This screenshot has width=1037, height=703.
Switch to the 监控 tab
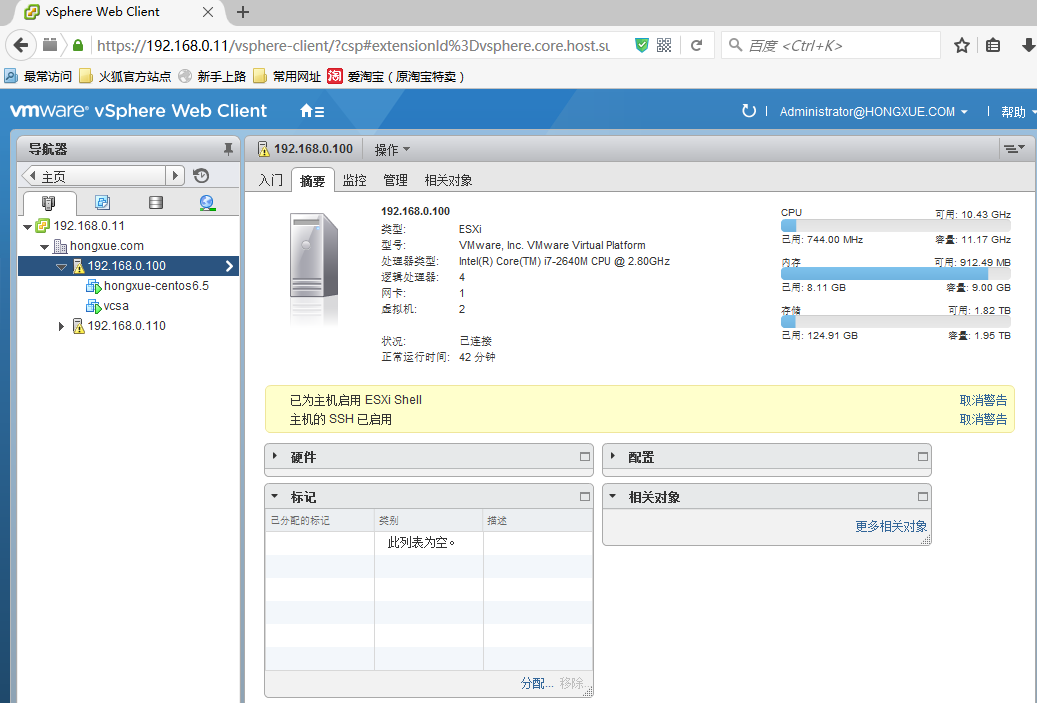pos(354,180)
